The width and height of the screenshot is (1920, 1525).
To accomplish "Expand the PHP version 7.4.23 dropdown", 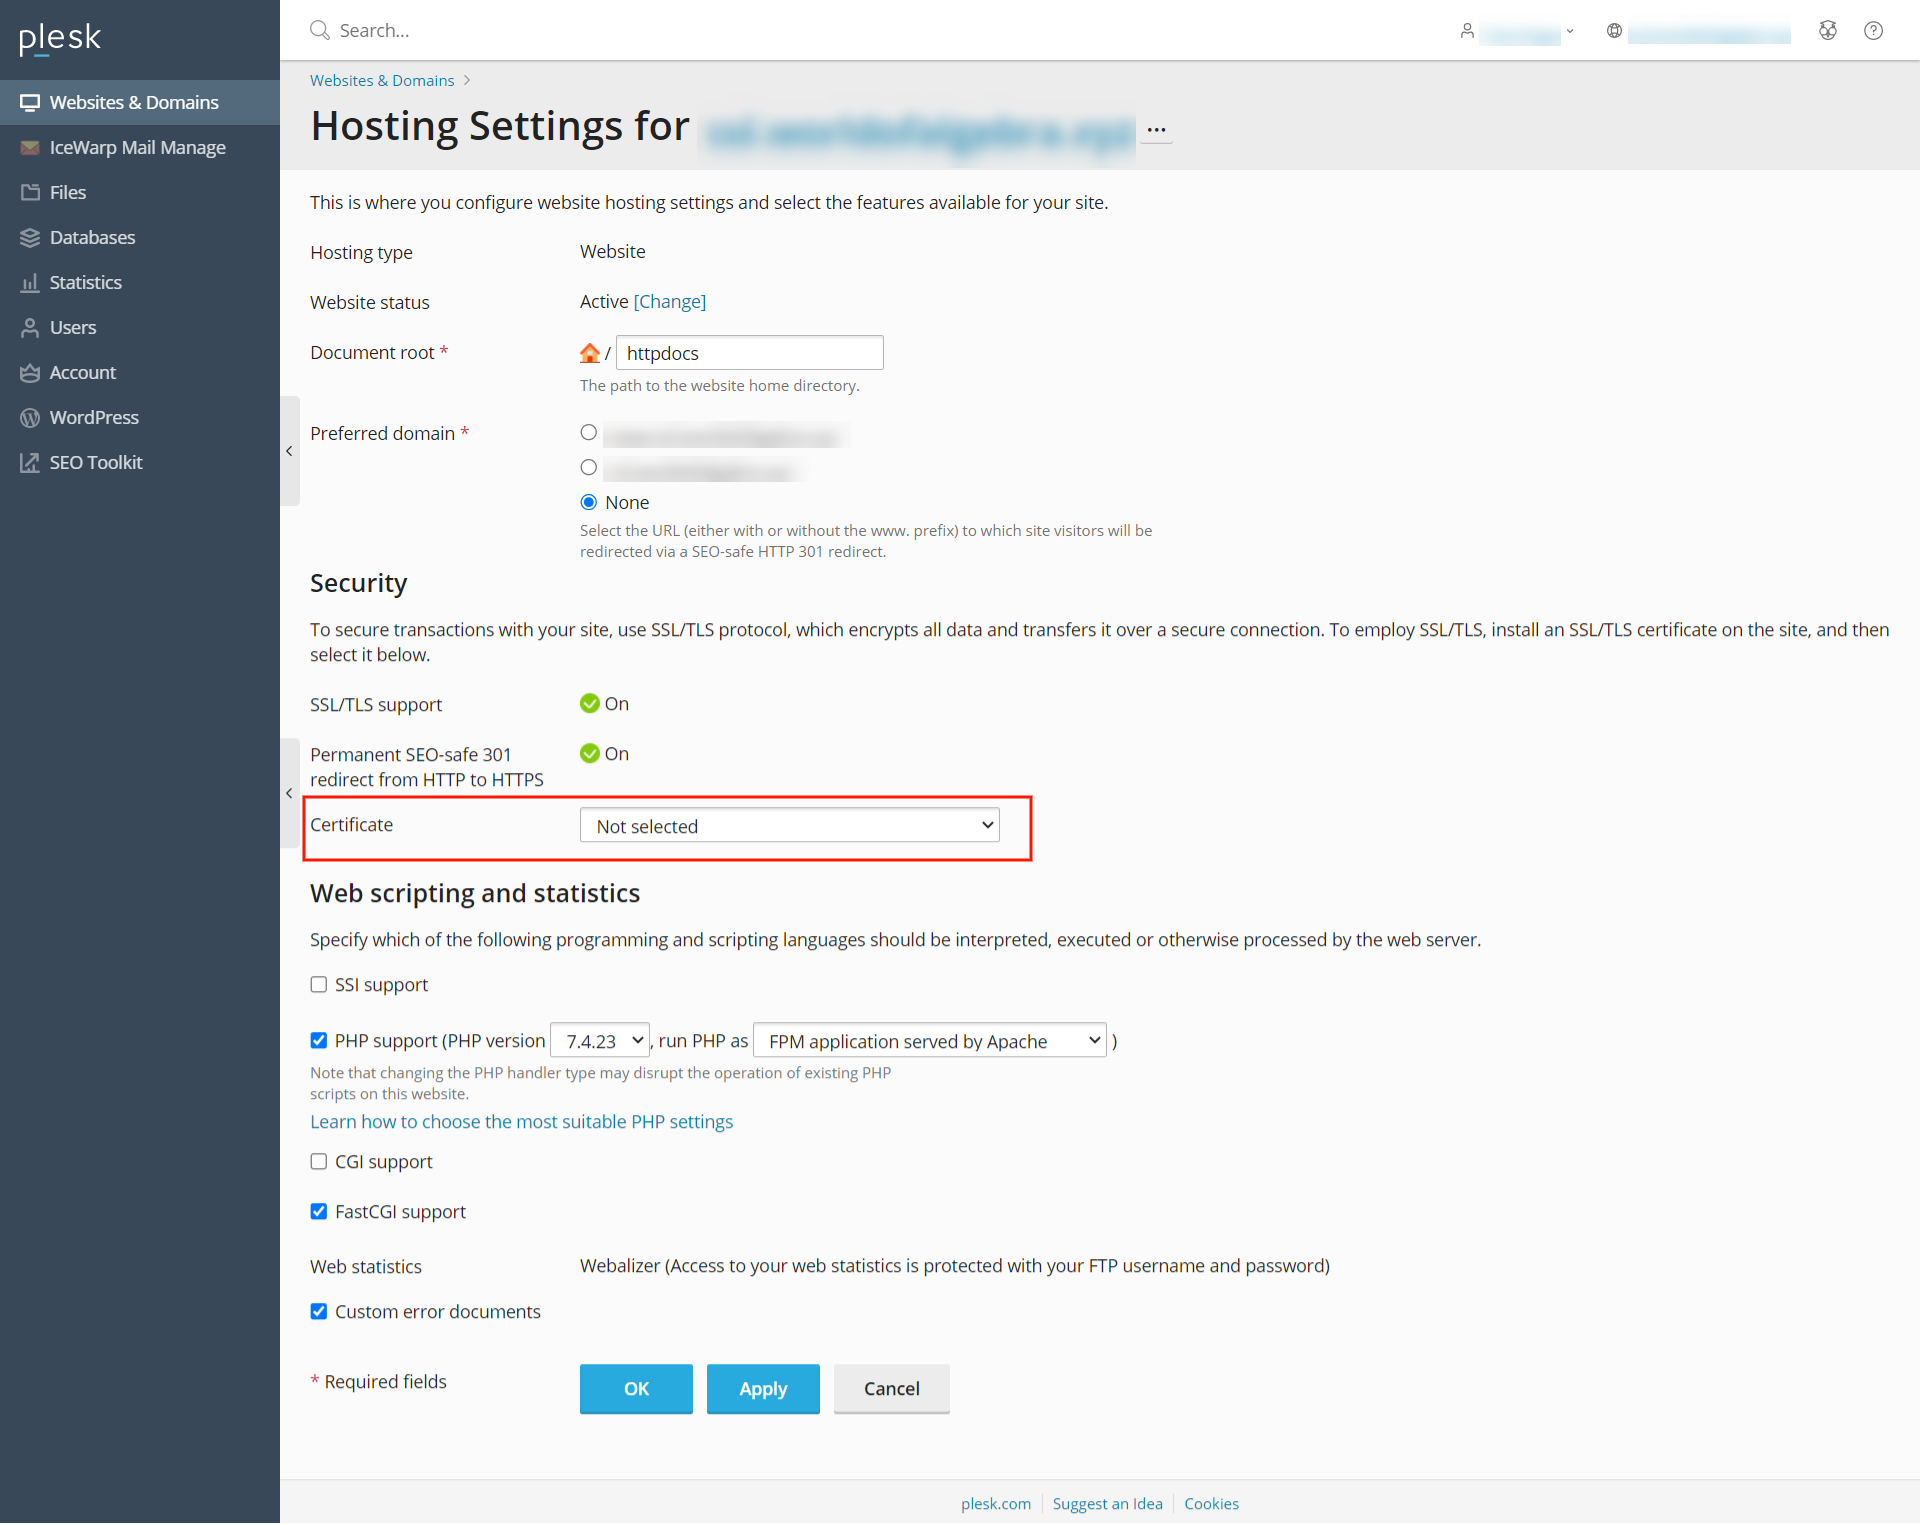I will (x=600, y=1041).
